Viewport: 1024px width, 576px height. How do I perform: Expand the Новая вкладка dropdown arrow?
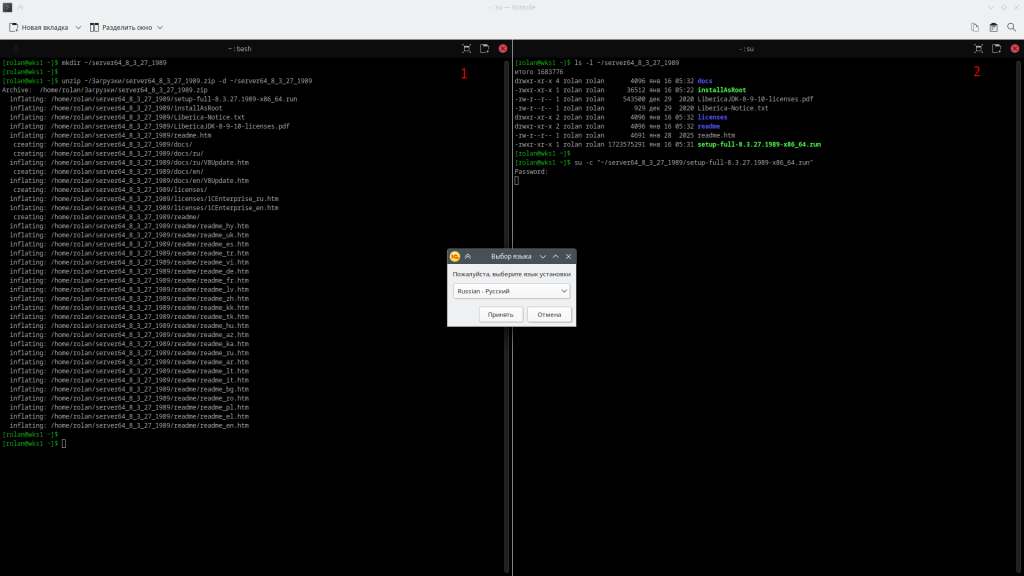pyautogui.click(x=78, y=27)
